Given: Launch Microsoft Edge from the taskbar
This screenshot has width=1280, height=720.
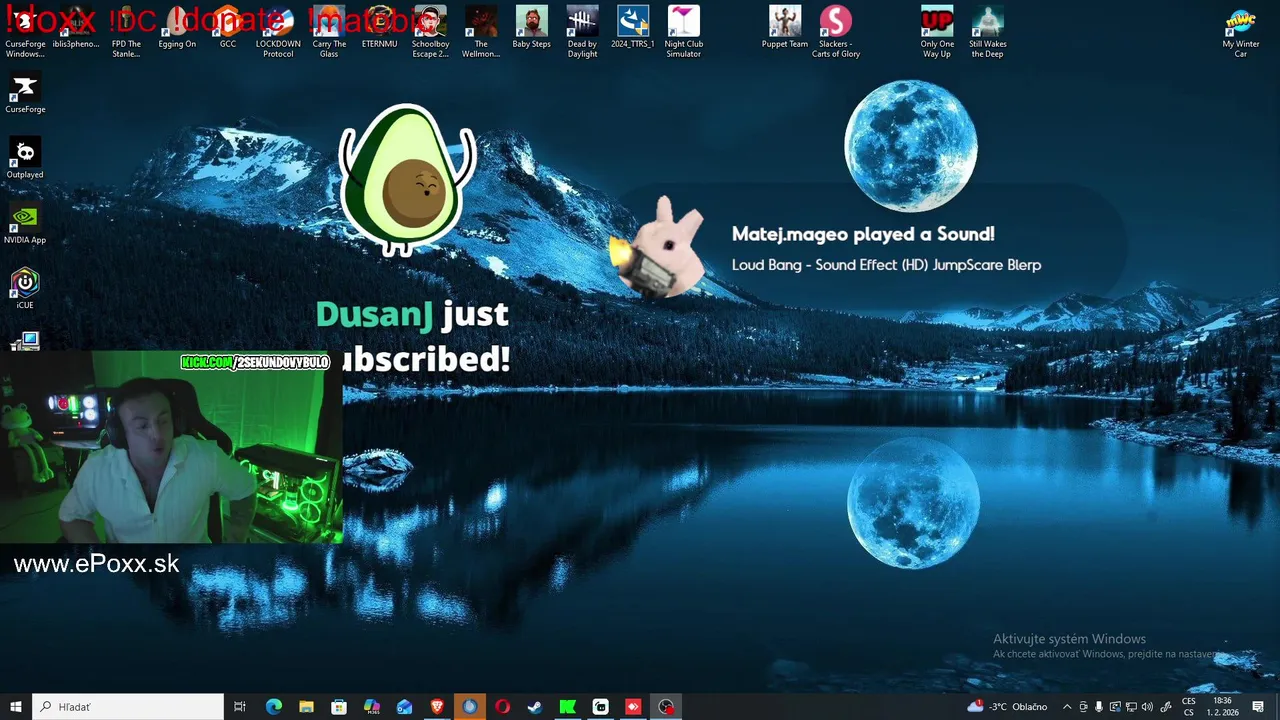Looking at the screenshot, I should coord(273,707).
